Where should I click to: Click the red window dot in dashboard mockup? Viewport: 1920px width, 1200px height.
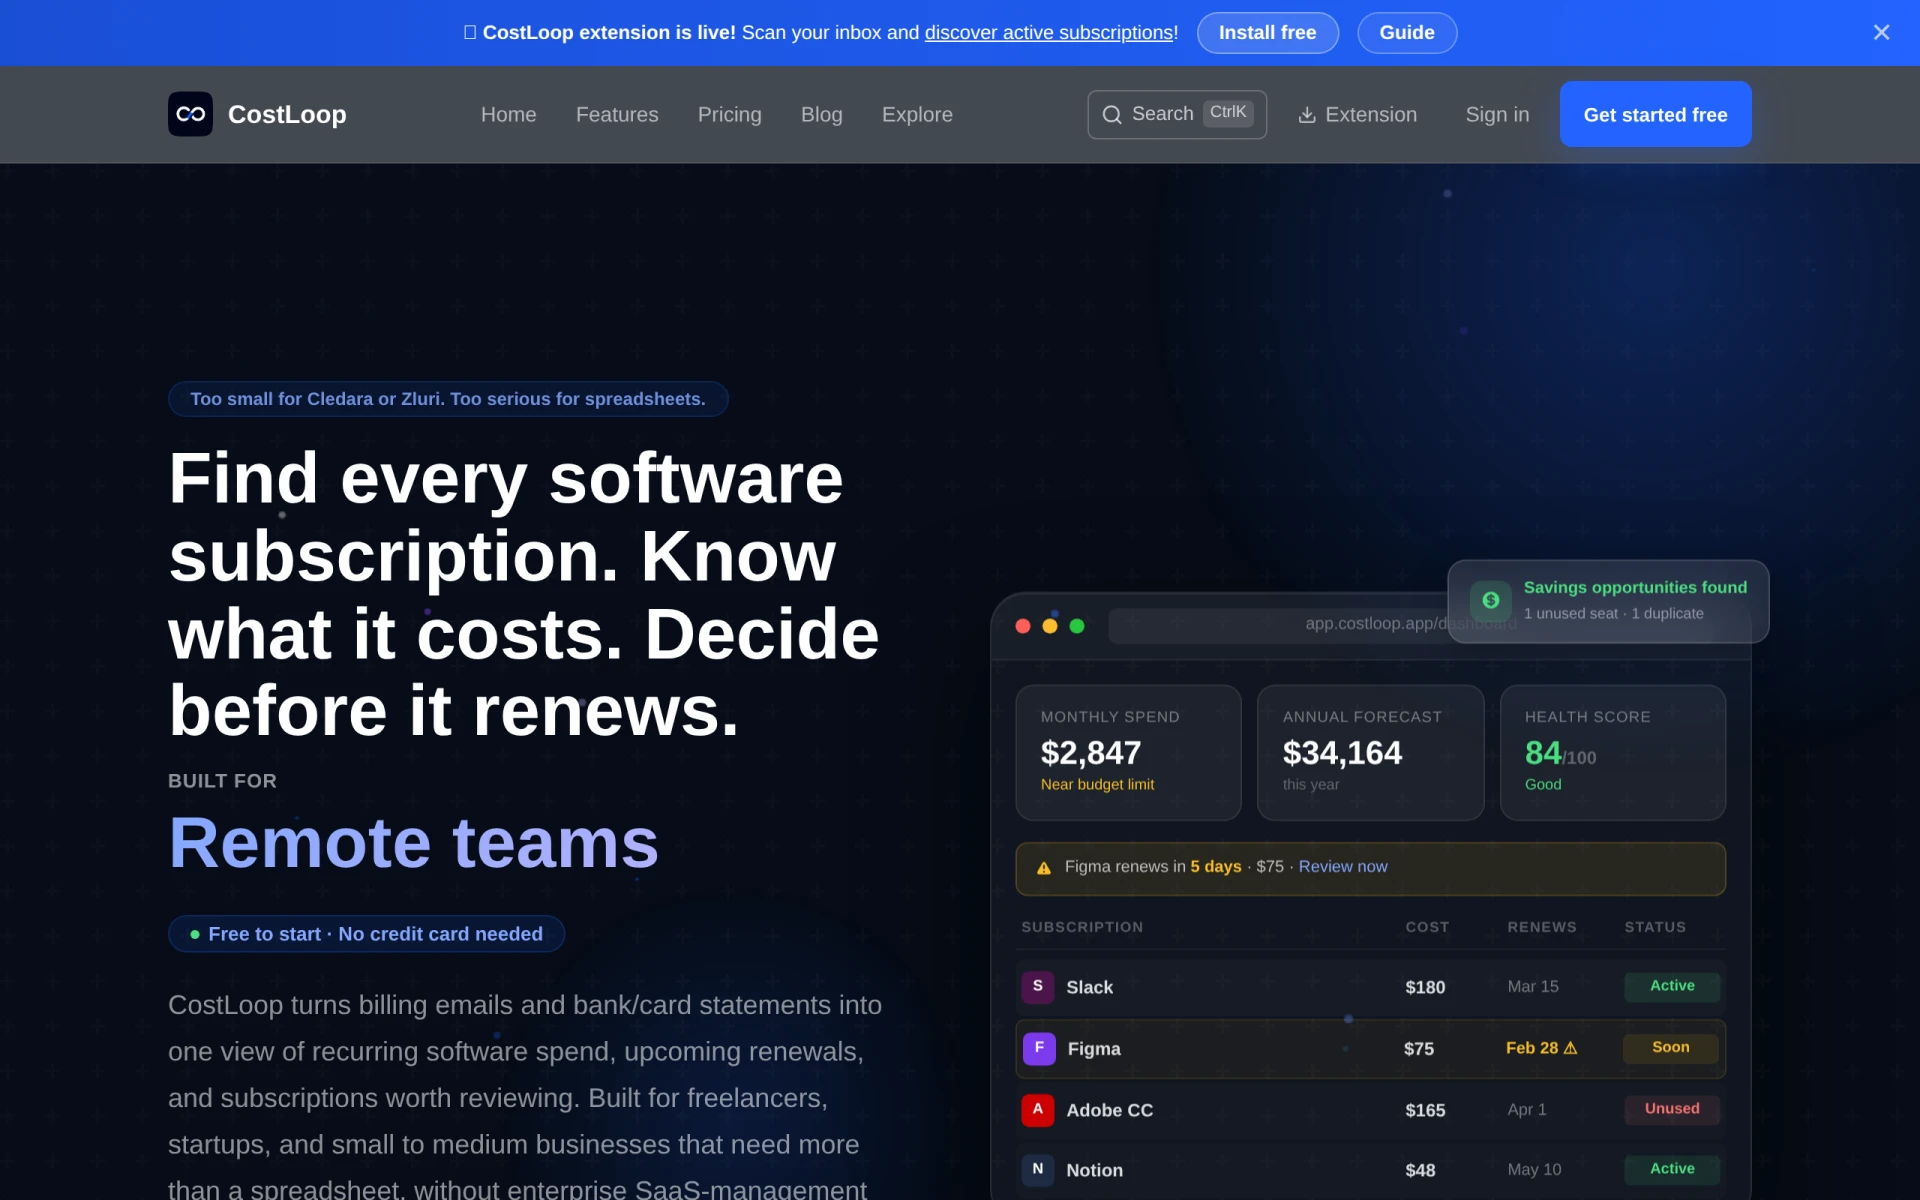tap(1023, 626)
